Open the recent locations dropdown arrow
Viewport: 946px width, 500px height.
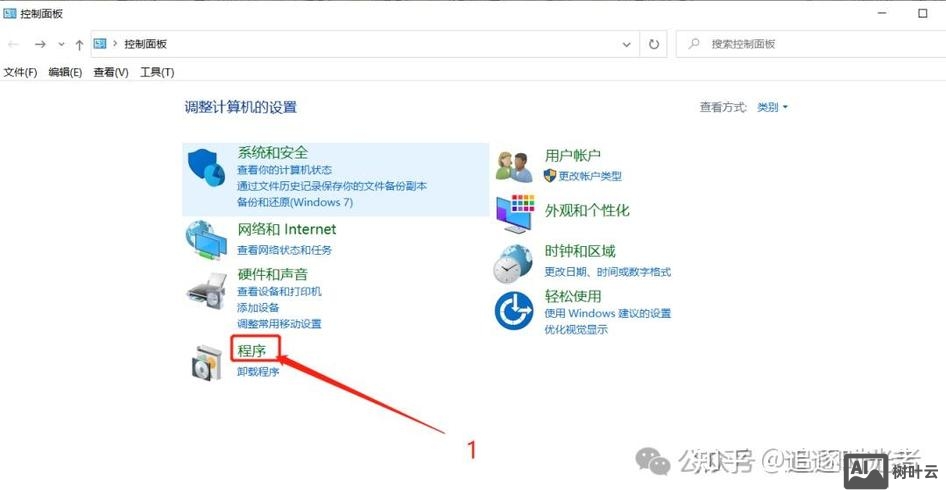point(61,44)
